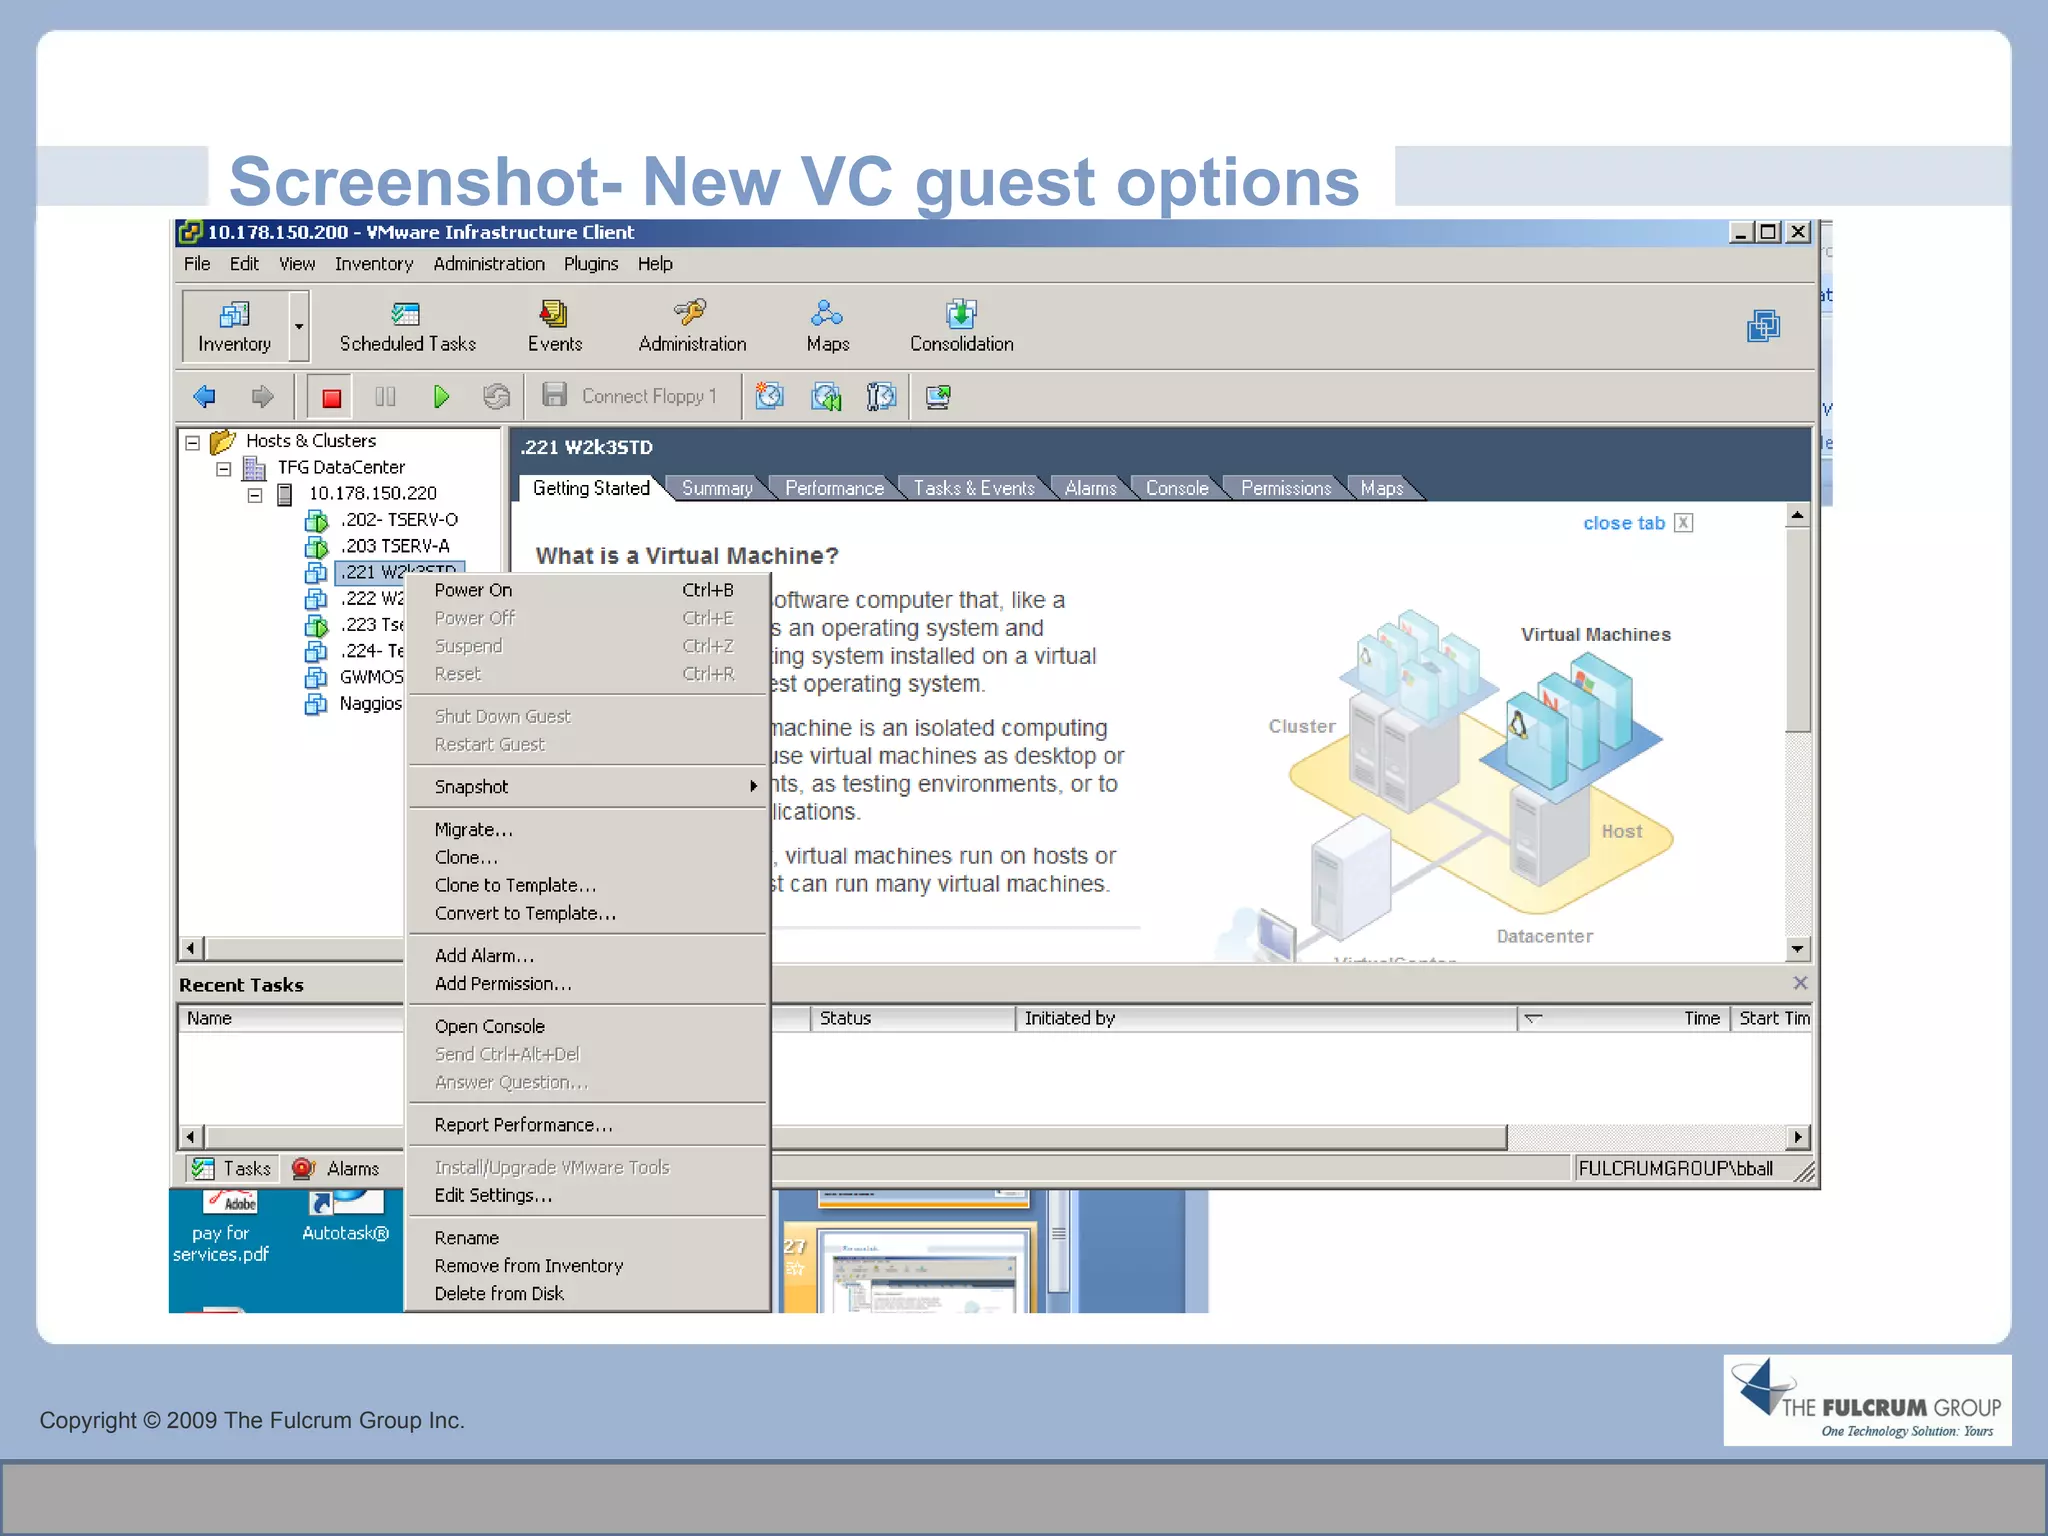Click the Take Snapshot toolbar icon
The image size is (2048, 1536).
coord(769,396)
